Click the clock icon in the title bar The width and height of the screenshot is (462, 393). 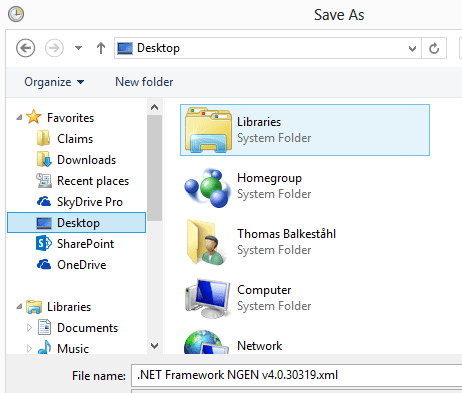coord(16,14)
